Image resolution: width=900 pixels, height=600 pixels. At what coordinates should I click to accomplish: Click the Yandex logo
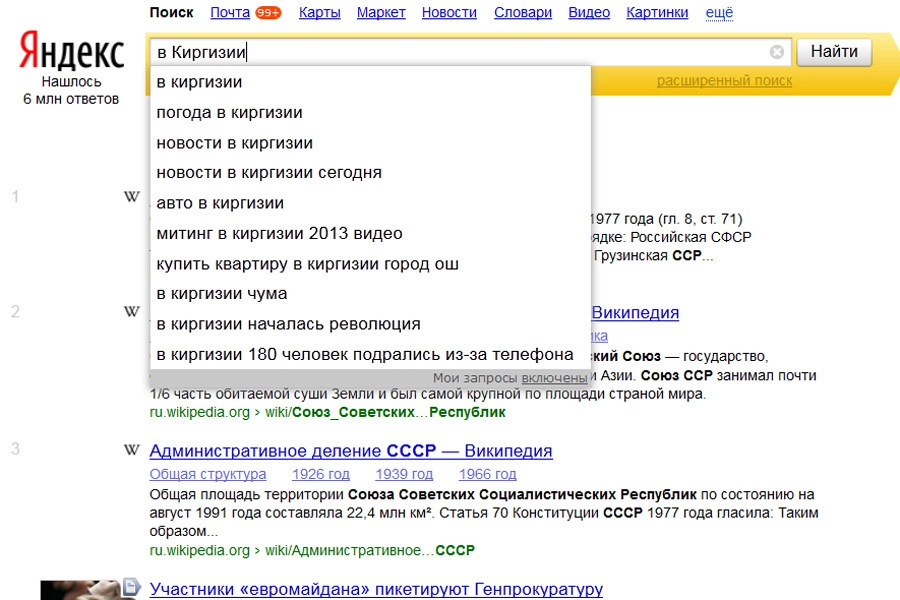pos(70,52)
